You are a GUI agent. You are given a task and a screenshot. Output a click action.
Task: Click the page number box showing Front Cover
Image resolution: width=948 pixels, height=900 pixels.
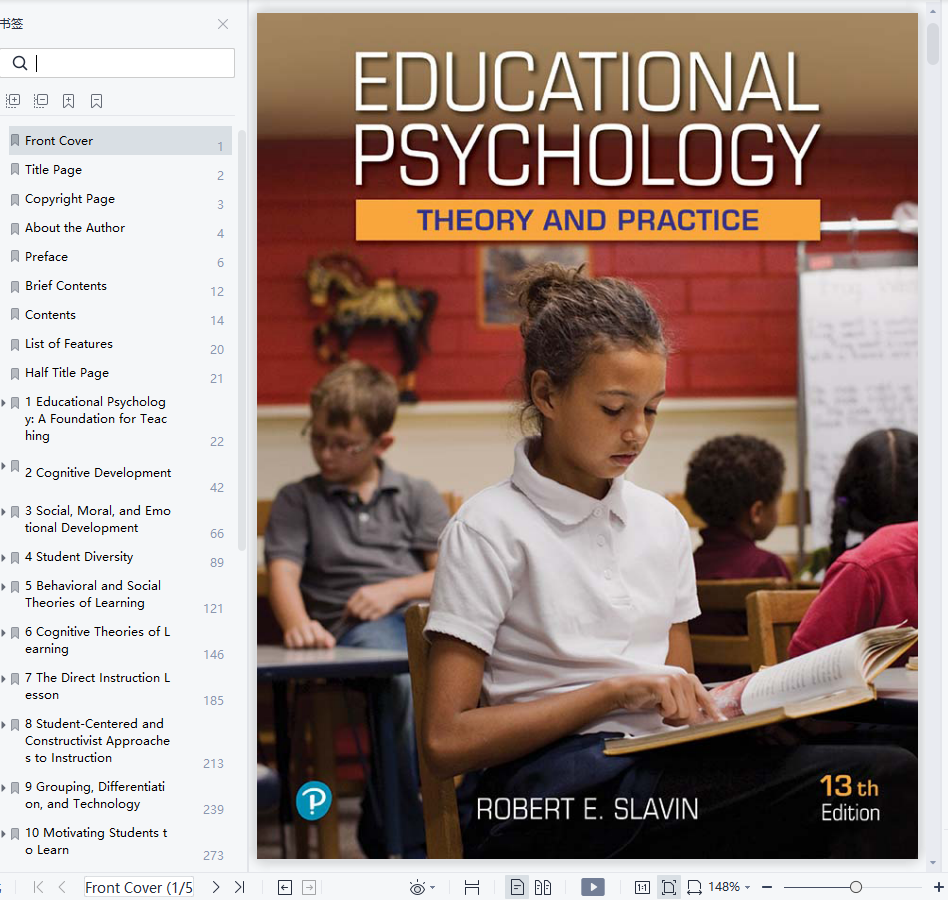[x=139, y=887]
